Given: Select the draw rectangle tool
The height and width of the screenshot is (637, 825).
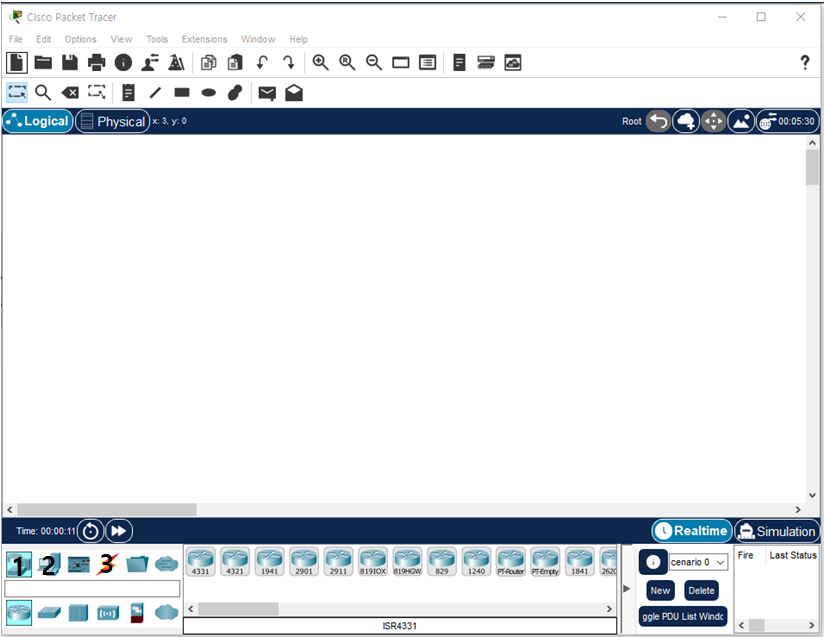Looking at the screenshot, I should pyautogui.click(x=182, y=93).
